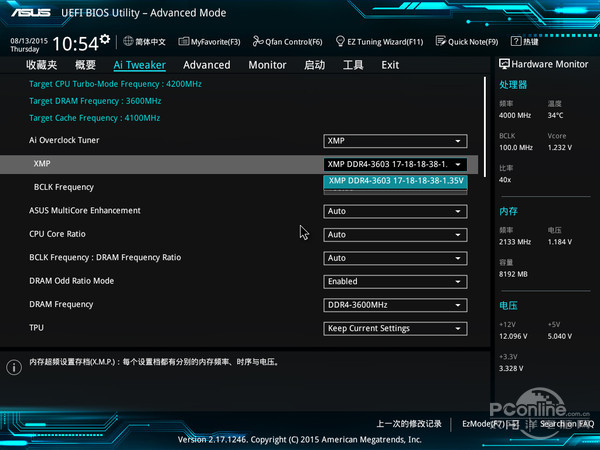The width and height of the screenshot is (600, 450).
Task: Click the Ai Overclock Tuner label
Action: click(x=64, y=140)
